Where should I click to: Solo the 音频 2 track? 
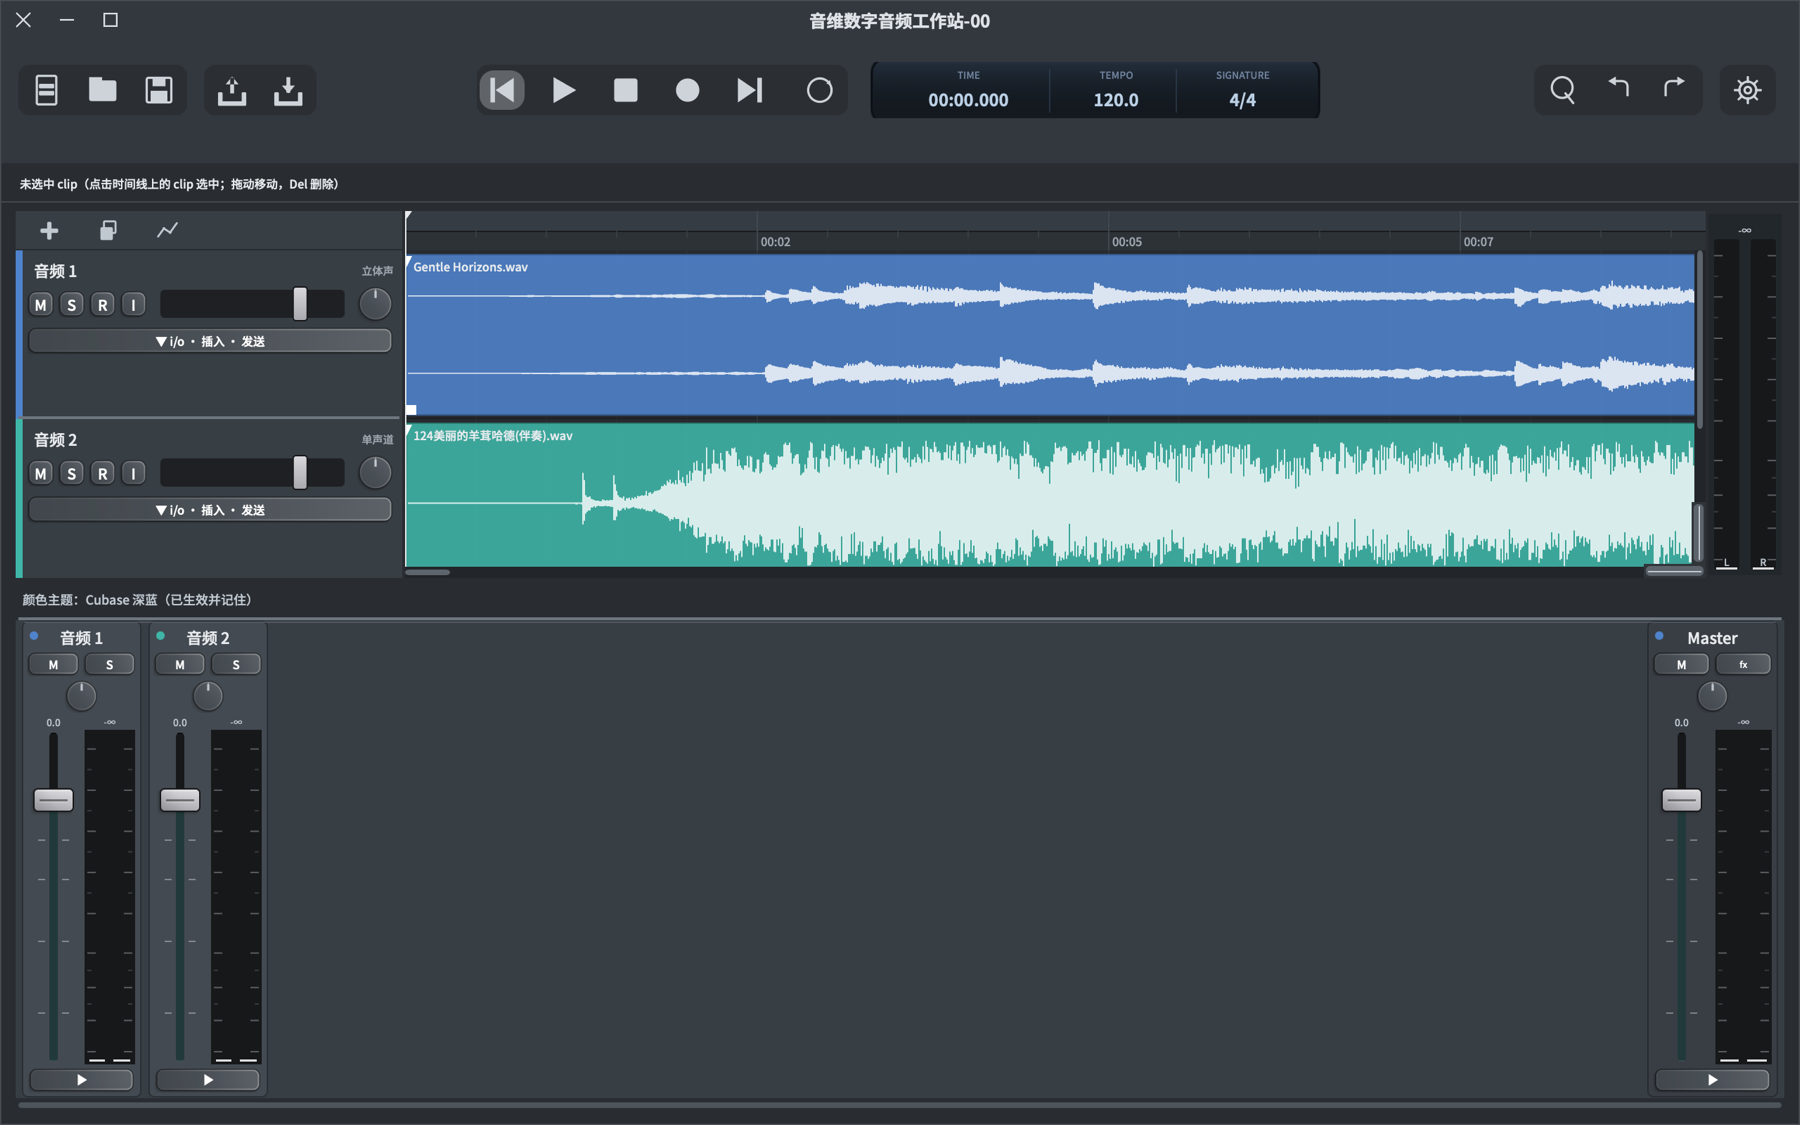pos(72,474)
